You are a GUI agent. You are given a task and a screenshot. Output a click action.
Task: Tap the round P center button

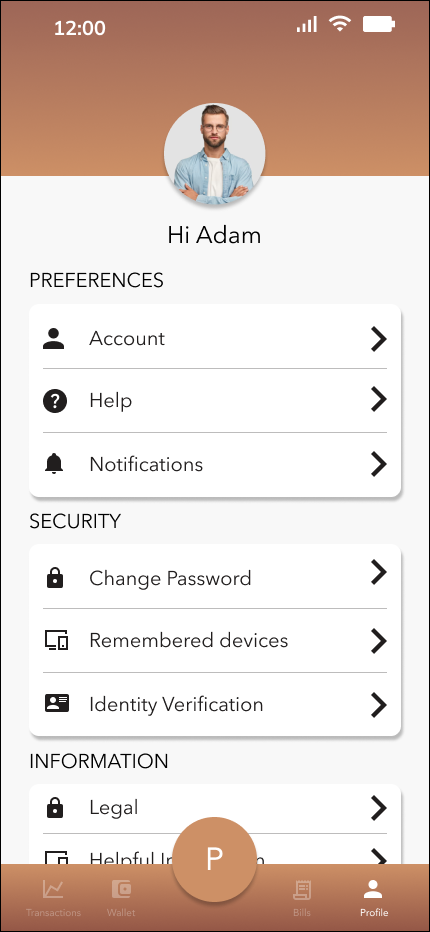214,859
